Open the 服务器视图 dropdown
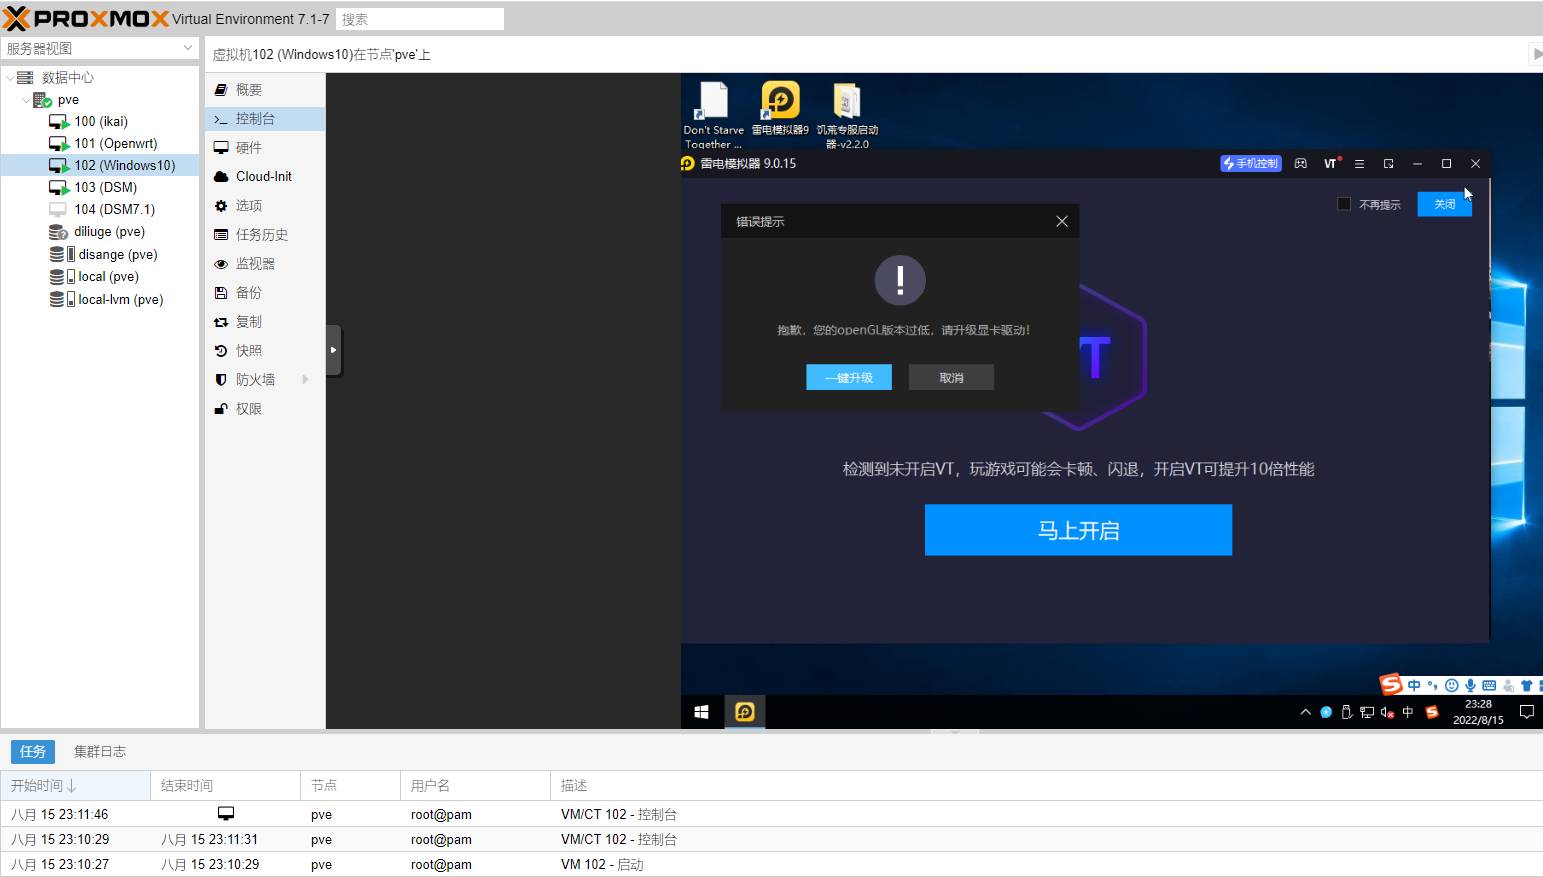Image resolution: width=1543 pixels, height=877 pixels. tap(187, 48)
